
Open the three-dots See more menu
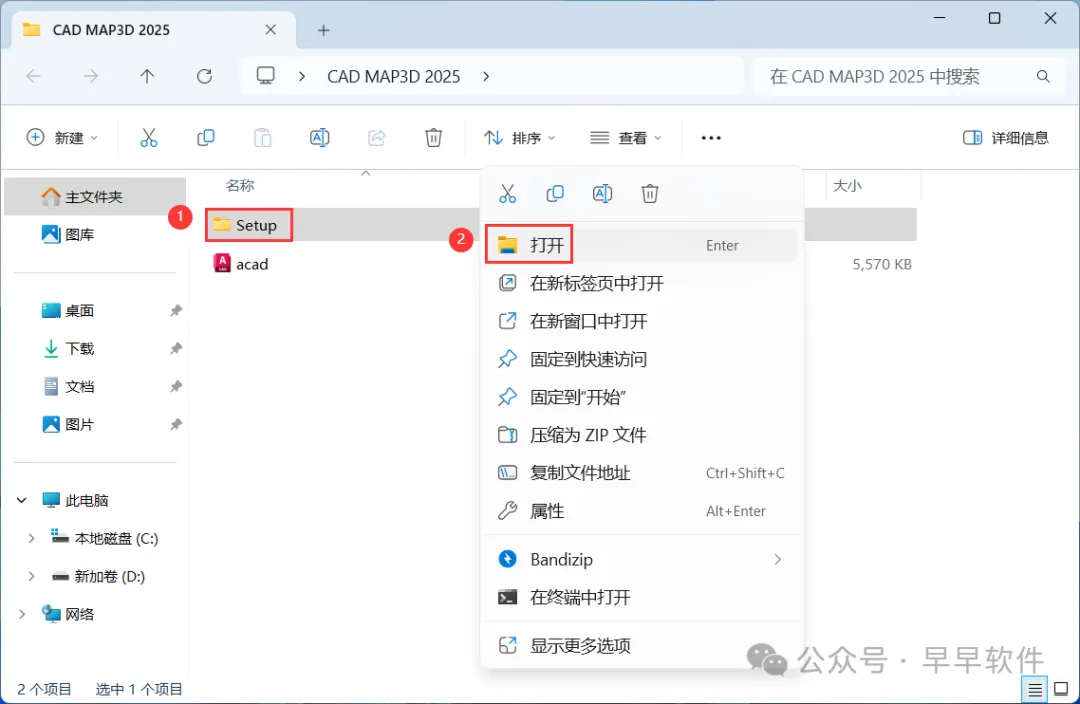[711, 138]
